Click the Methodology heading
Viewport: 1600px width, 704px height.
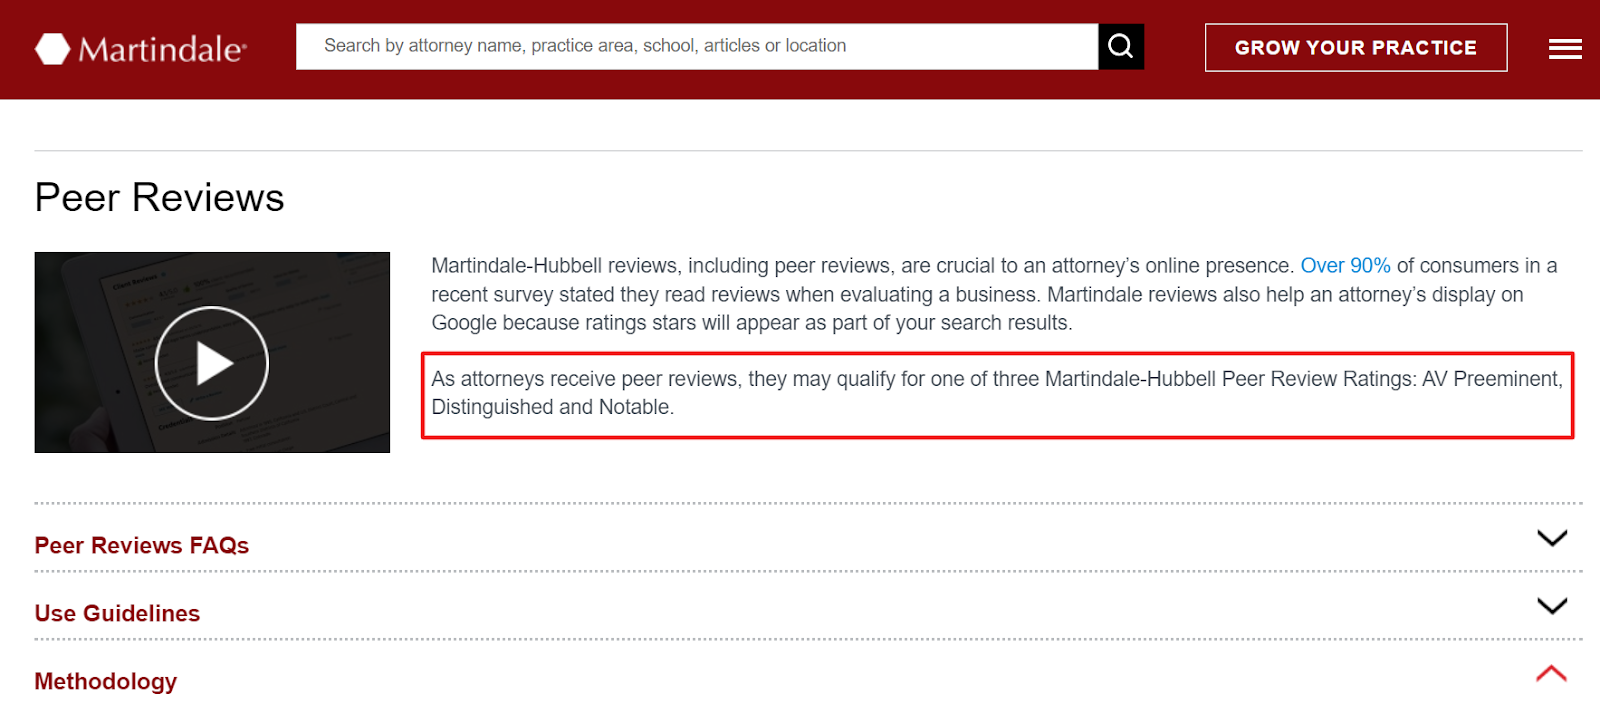pyautogui.click(x=106, y=681)
